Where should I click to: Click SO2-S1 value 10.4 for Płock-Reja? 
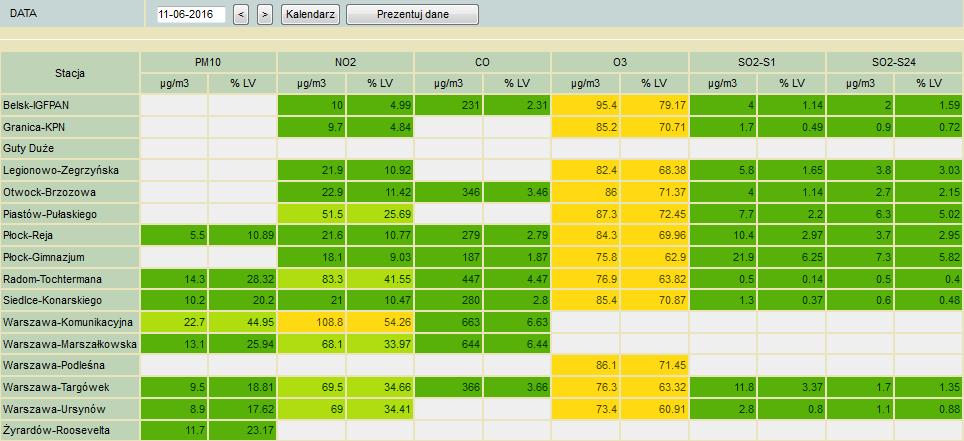[x=723, y=236]
